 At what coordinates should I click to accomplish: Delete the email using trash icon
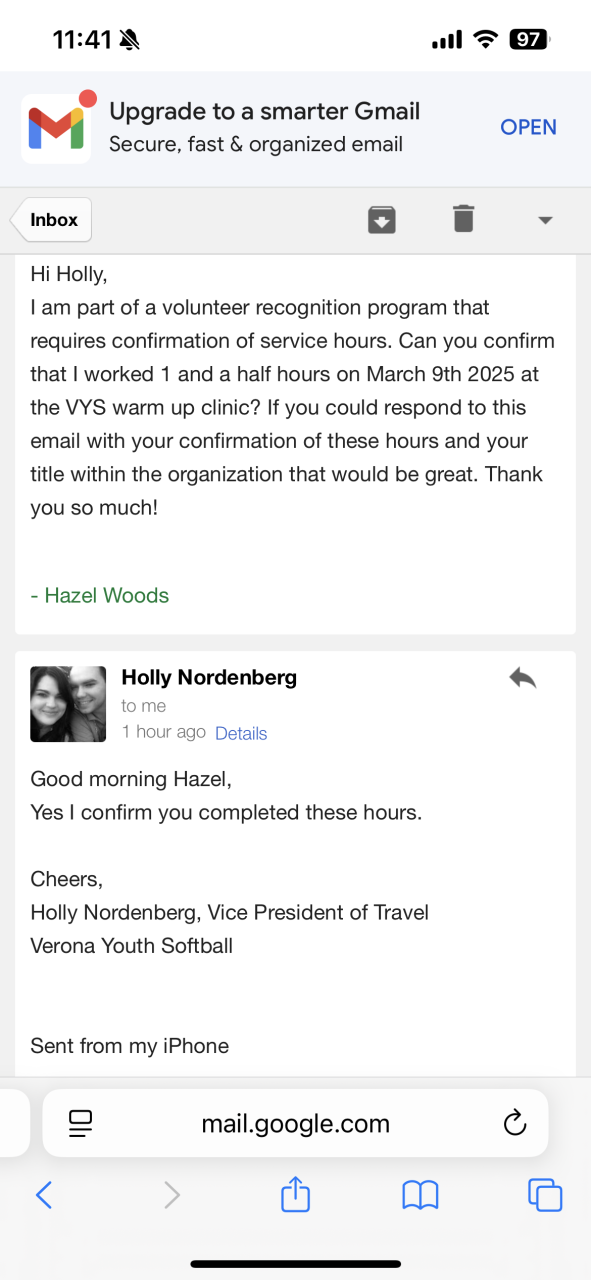[x=463, y=218]
